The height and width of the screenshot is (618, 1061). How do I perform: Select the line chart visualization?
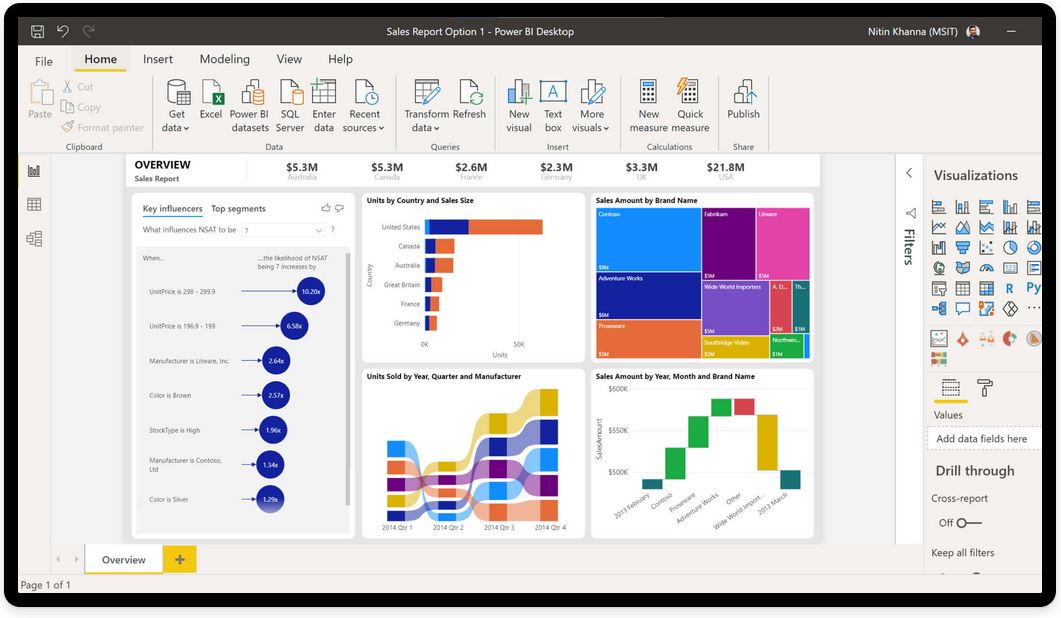(x=939, y=227)
